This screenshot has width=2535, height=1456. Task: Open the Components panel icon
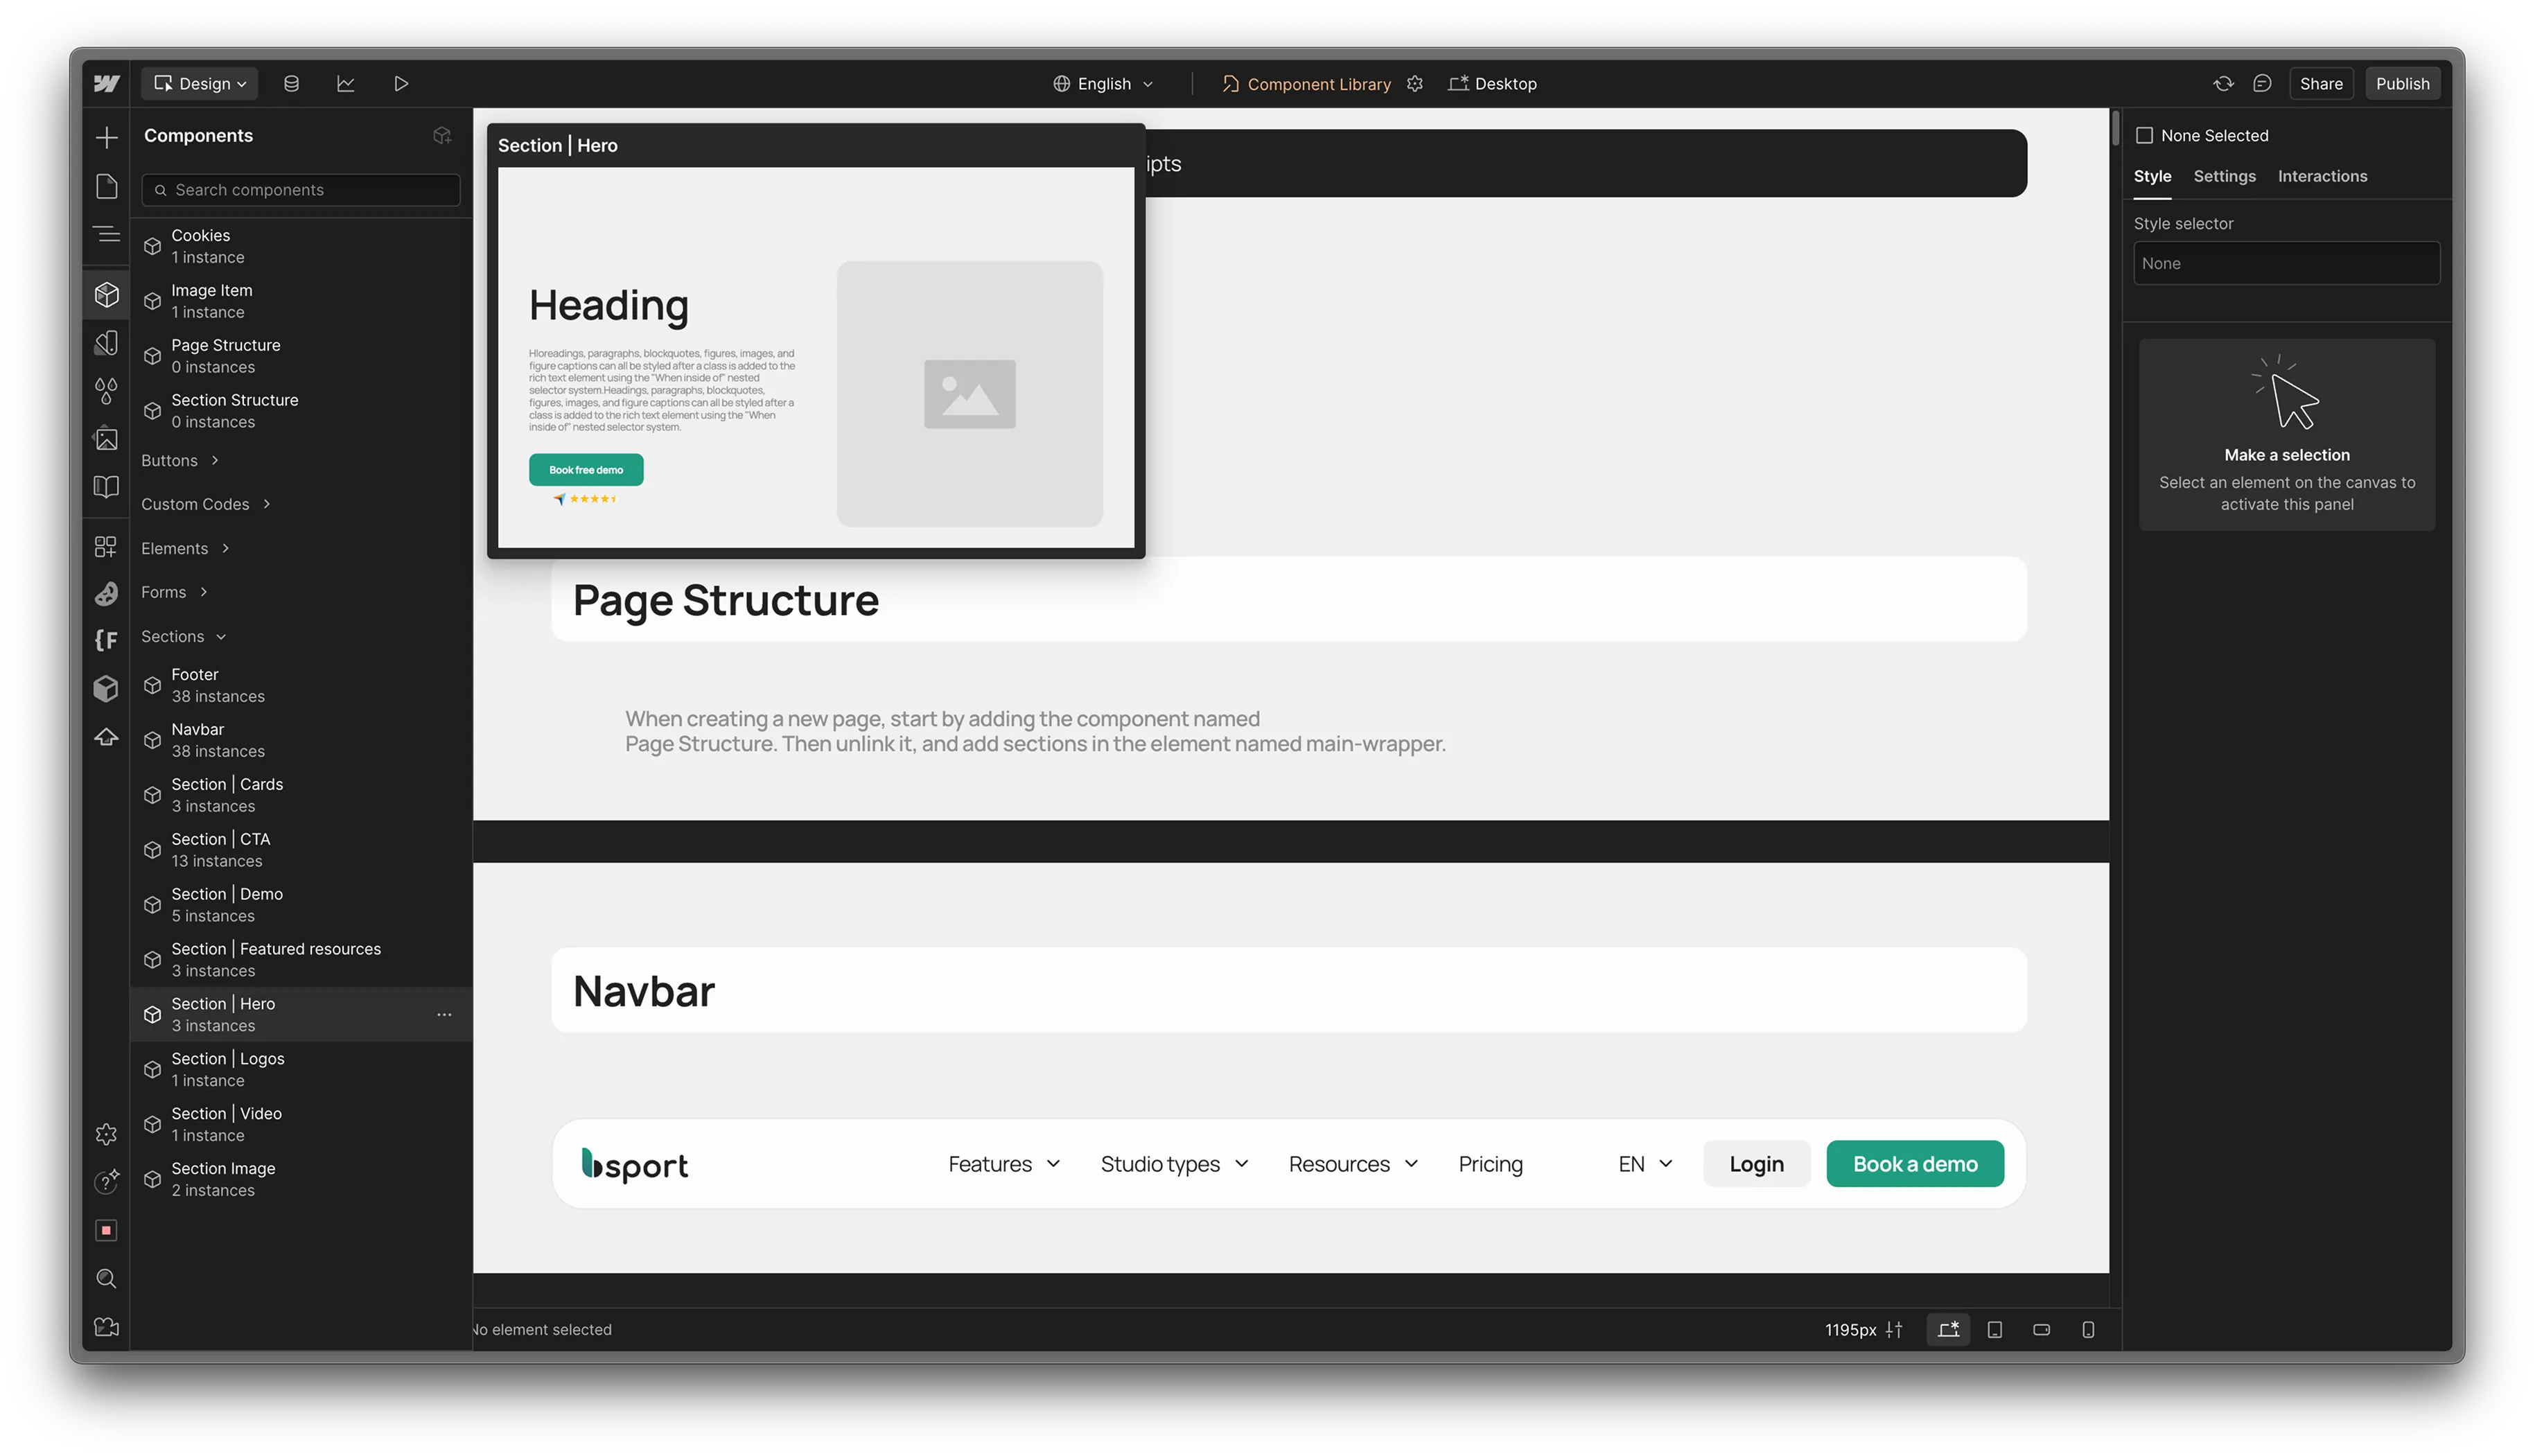click(106, 295)
